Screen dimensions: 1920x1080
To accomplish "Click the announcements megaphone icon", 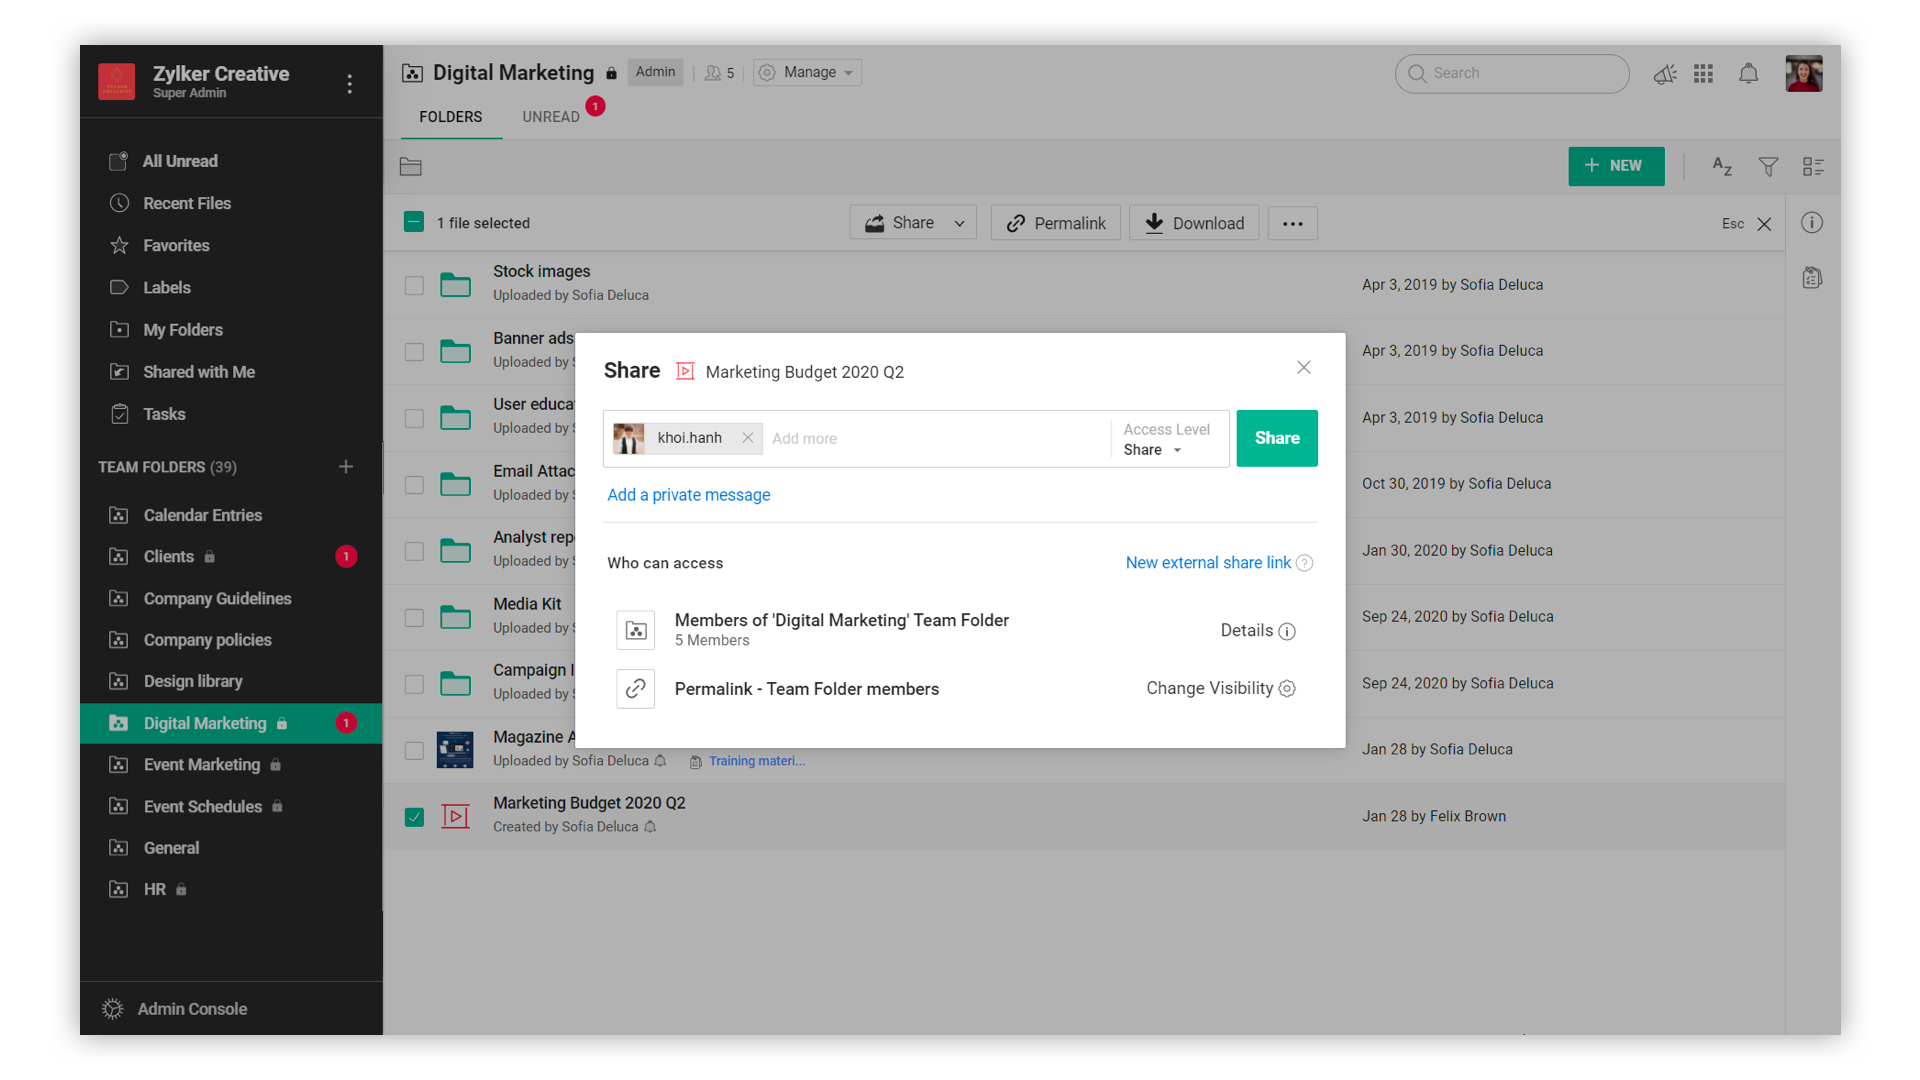I will pyautogui.click(x=1664, y=74).
